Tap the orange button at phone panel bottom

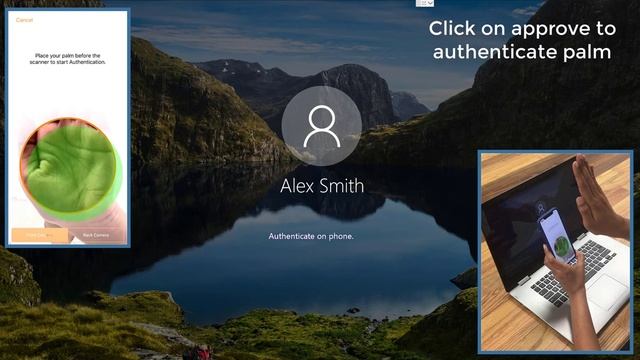(40, 235)
